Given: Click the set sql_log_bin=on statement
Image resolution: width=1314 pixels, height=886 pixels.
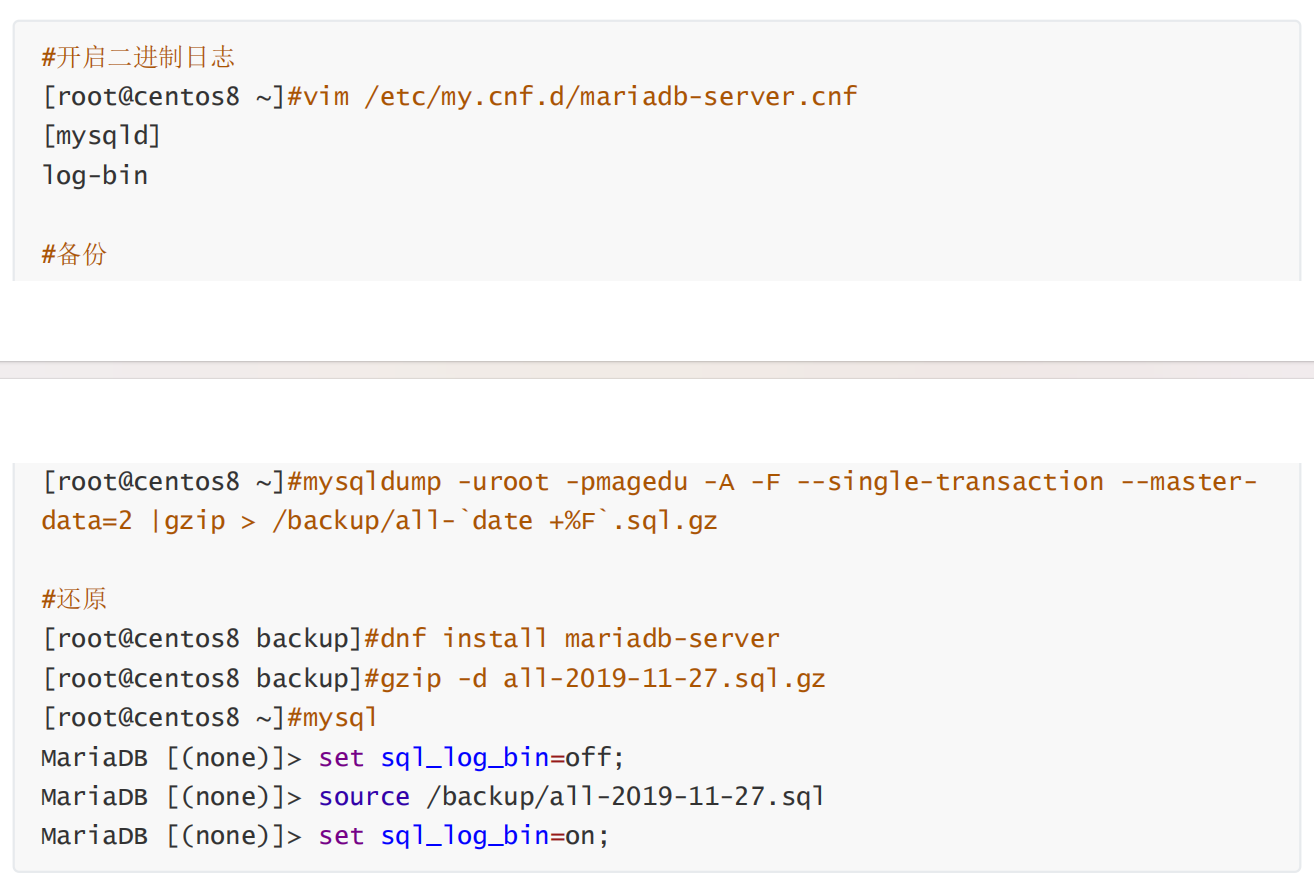Looking at the screenshot, I should click(x=464, y=836).
